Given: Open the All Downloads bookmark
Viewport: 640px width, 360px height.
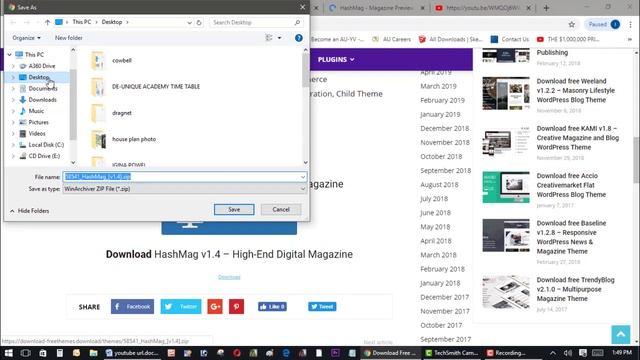Looking at the screenshot, I should (451, 39).
